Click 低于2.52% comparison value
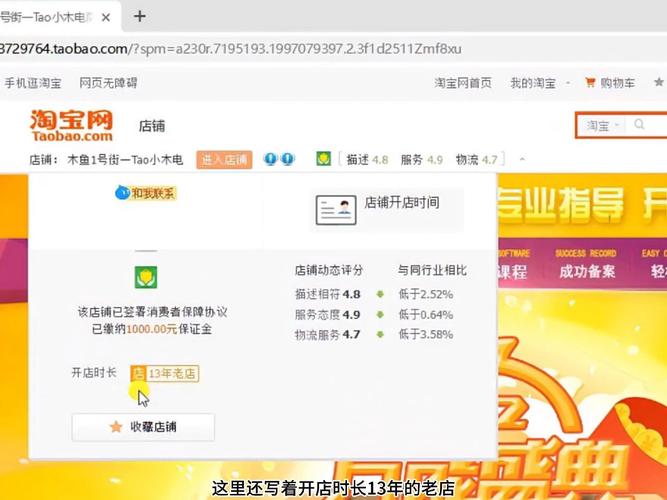Viewport: 667px width, 500px height. tap(425, 294)
